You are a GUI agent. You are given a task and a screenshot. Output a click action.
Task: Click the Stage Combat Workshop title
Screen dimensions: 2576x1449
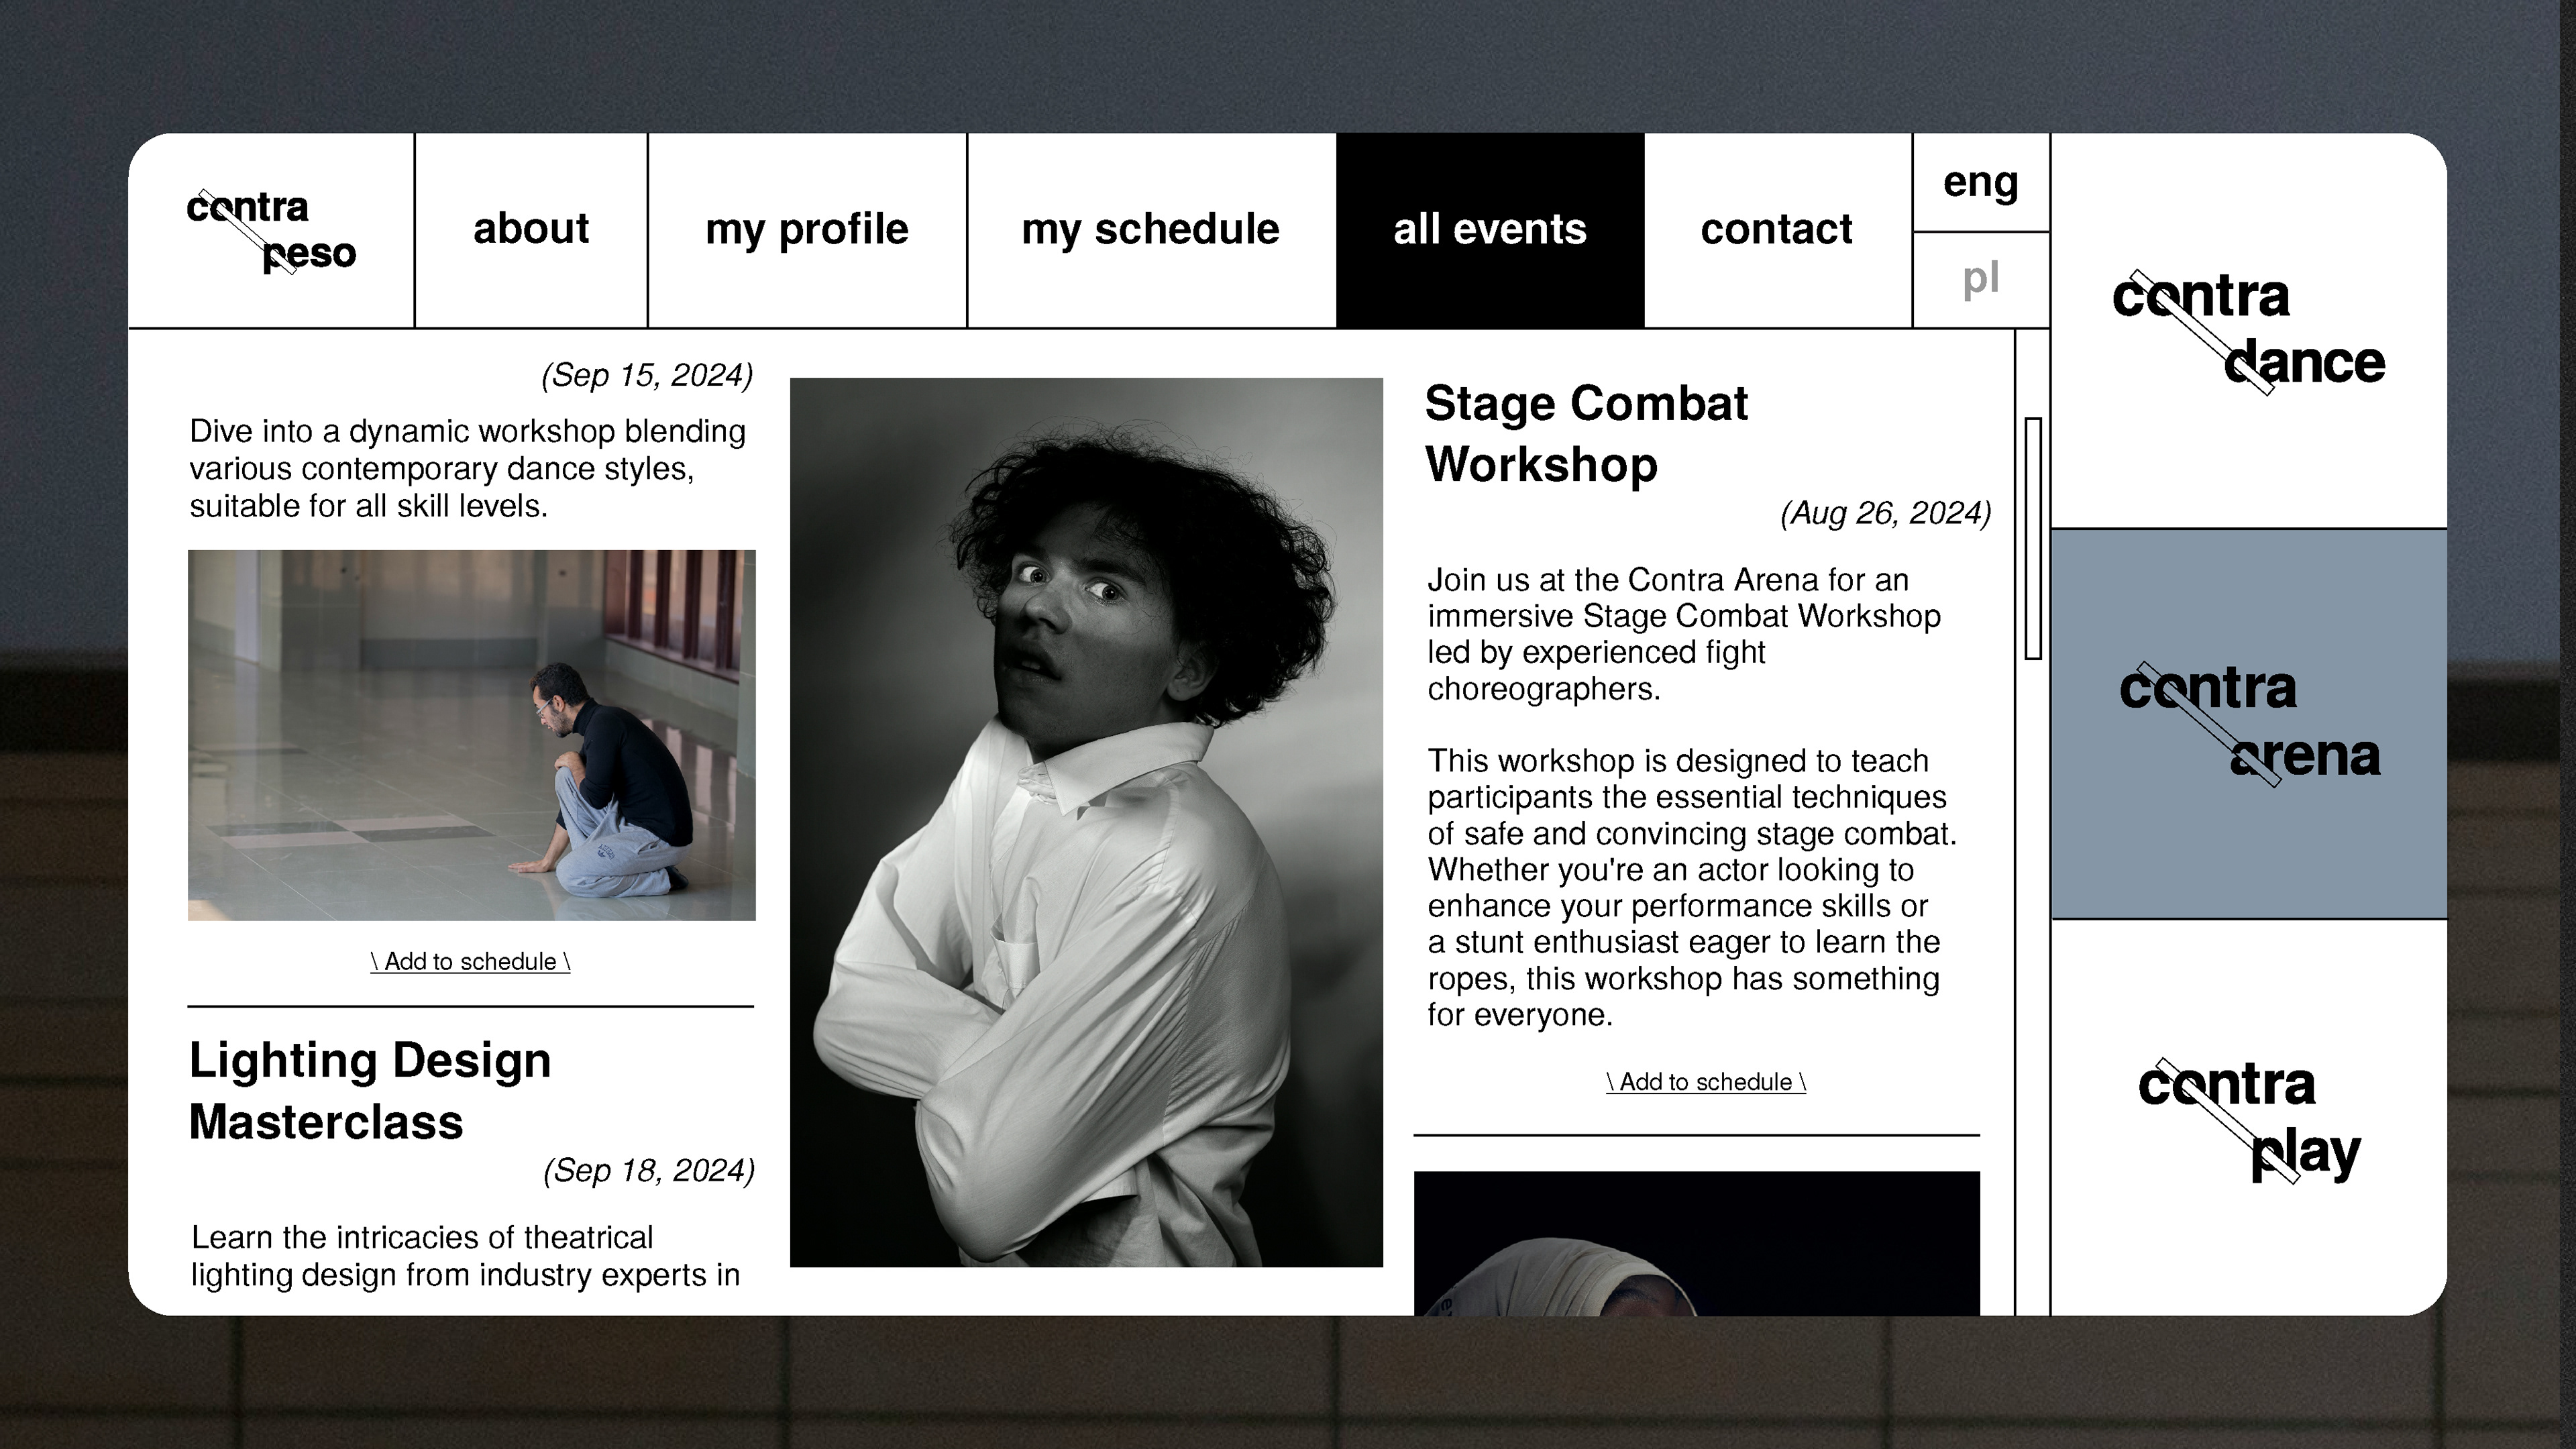point(1586,434)
